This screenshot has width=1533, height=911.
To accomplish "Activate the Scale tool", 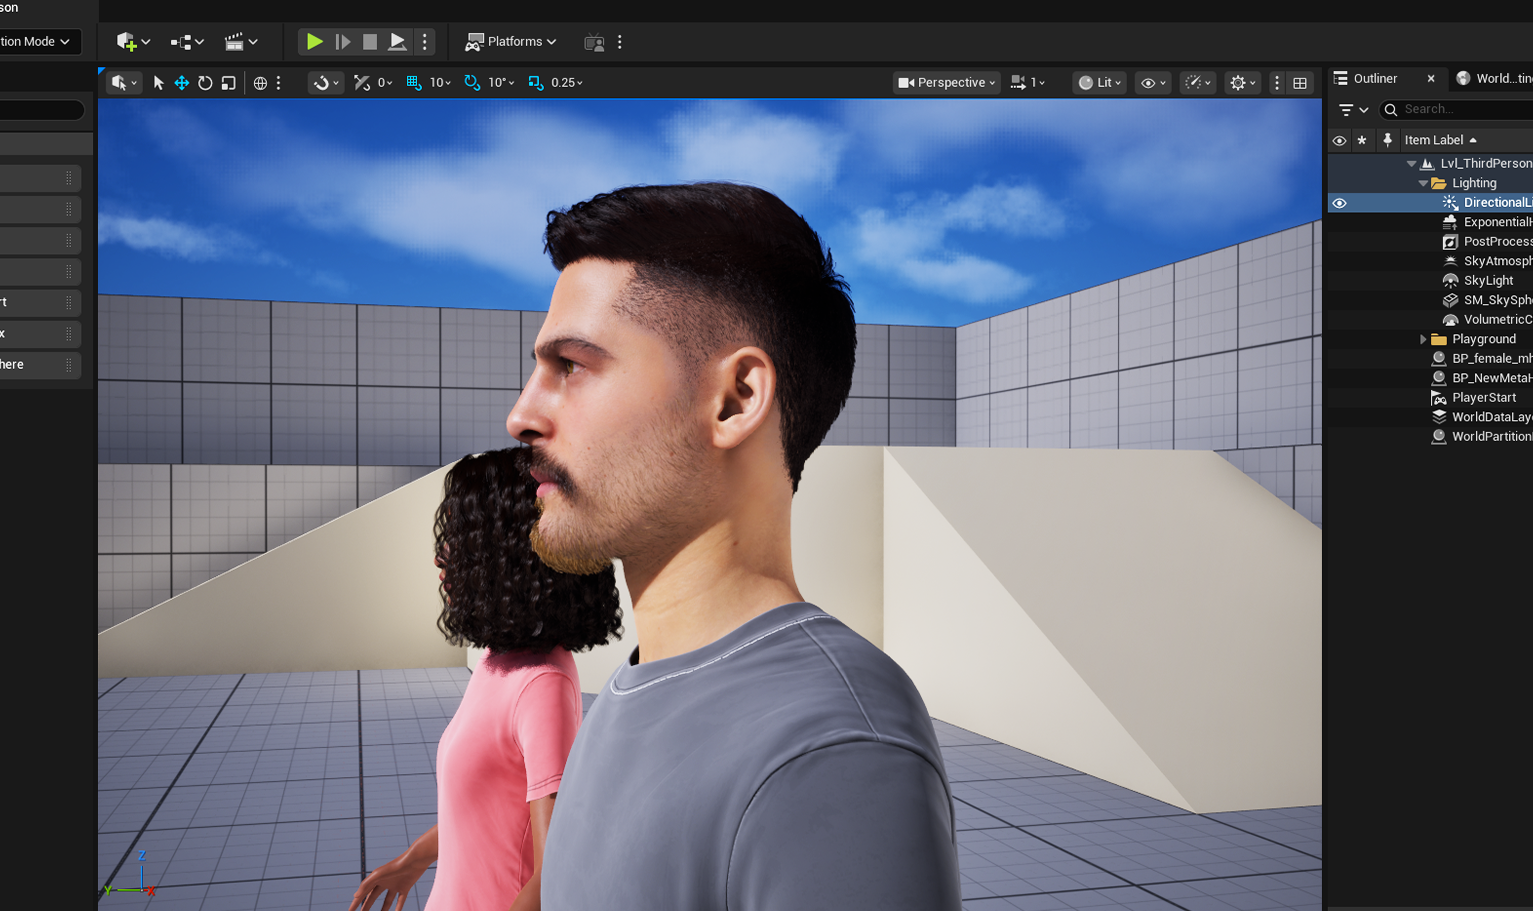I will pyautogui.click(x=228, y=83).
